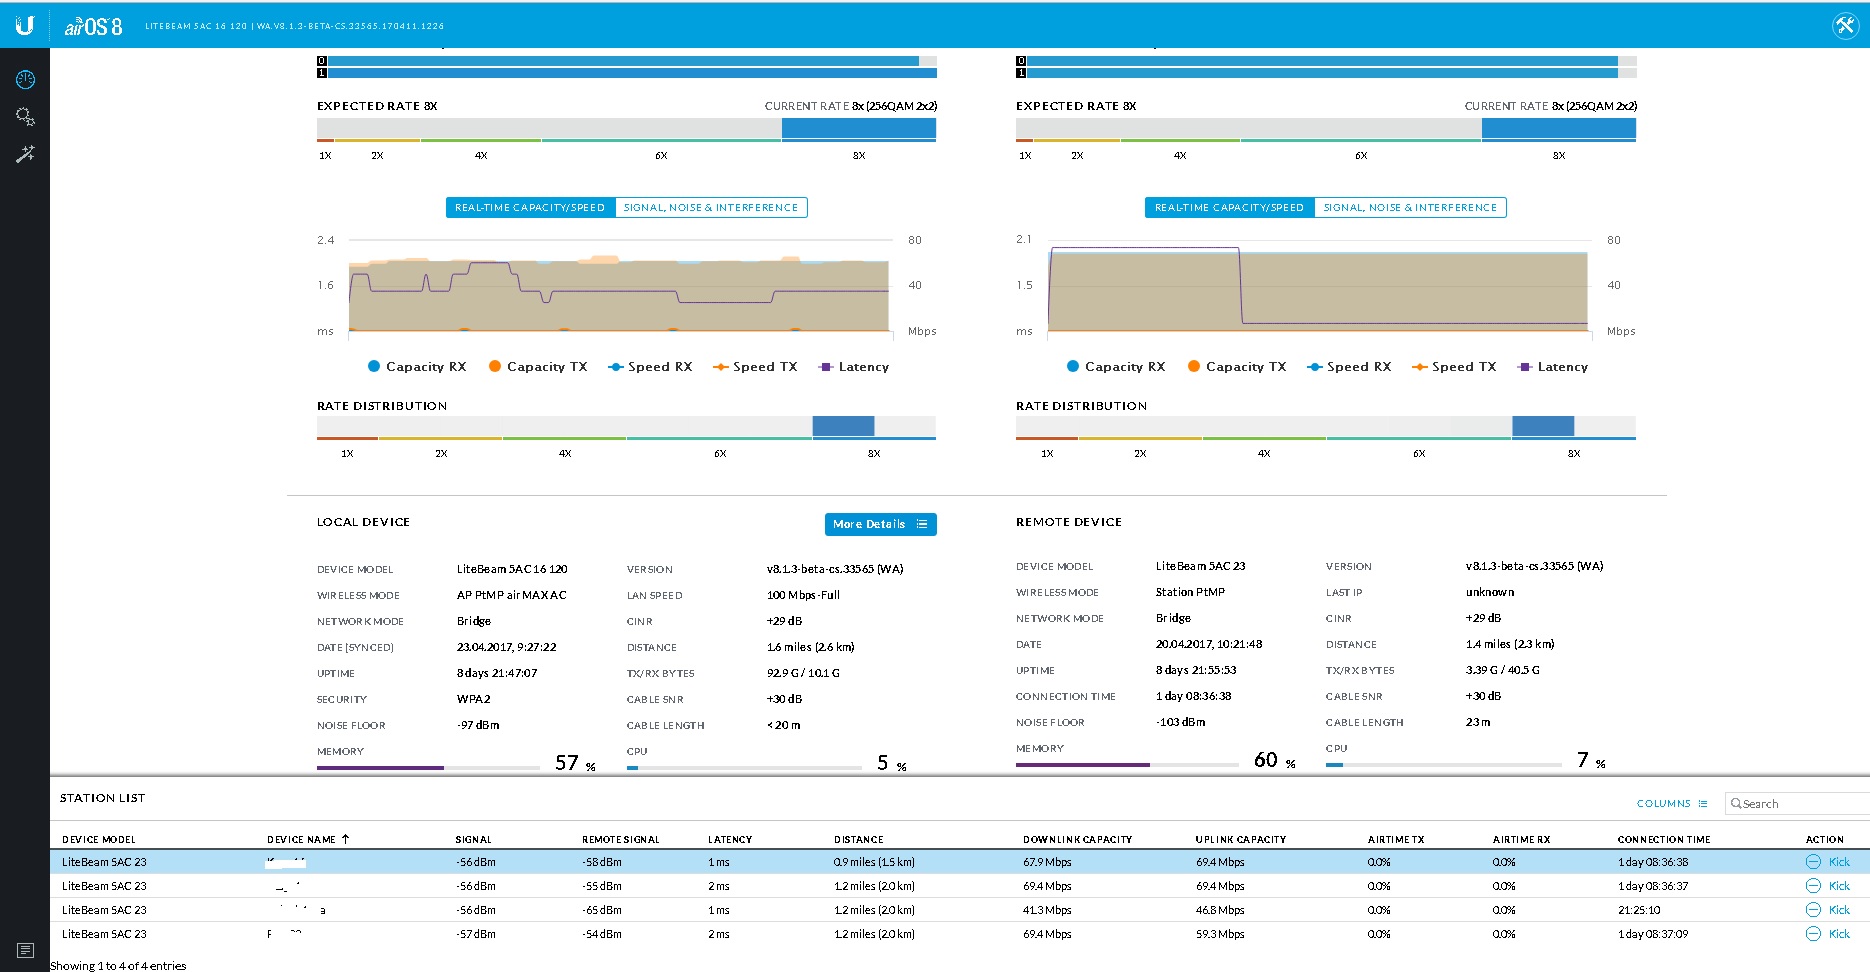Toggle Speed TX legend in left chart

point(755,367)
